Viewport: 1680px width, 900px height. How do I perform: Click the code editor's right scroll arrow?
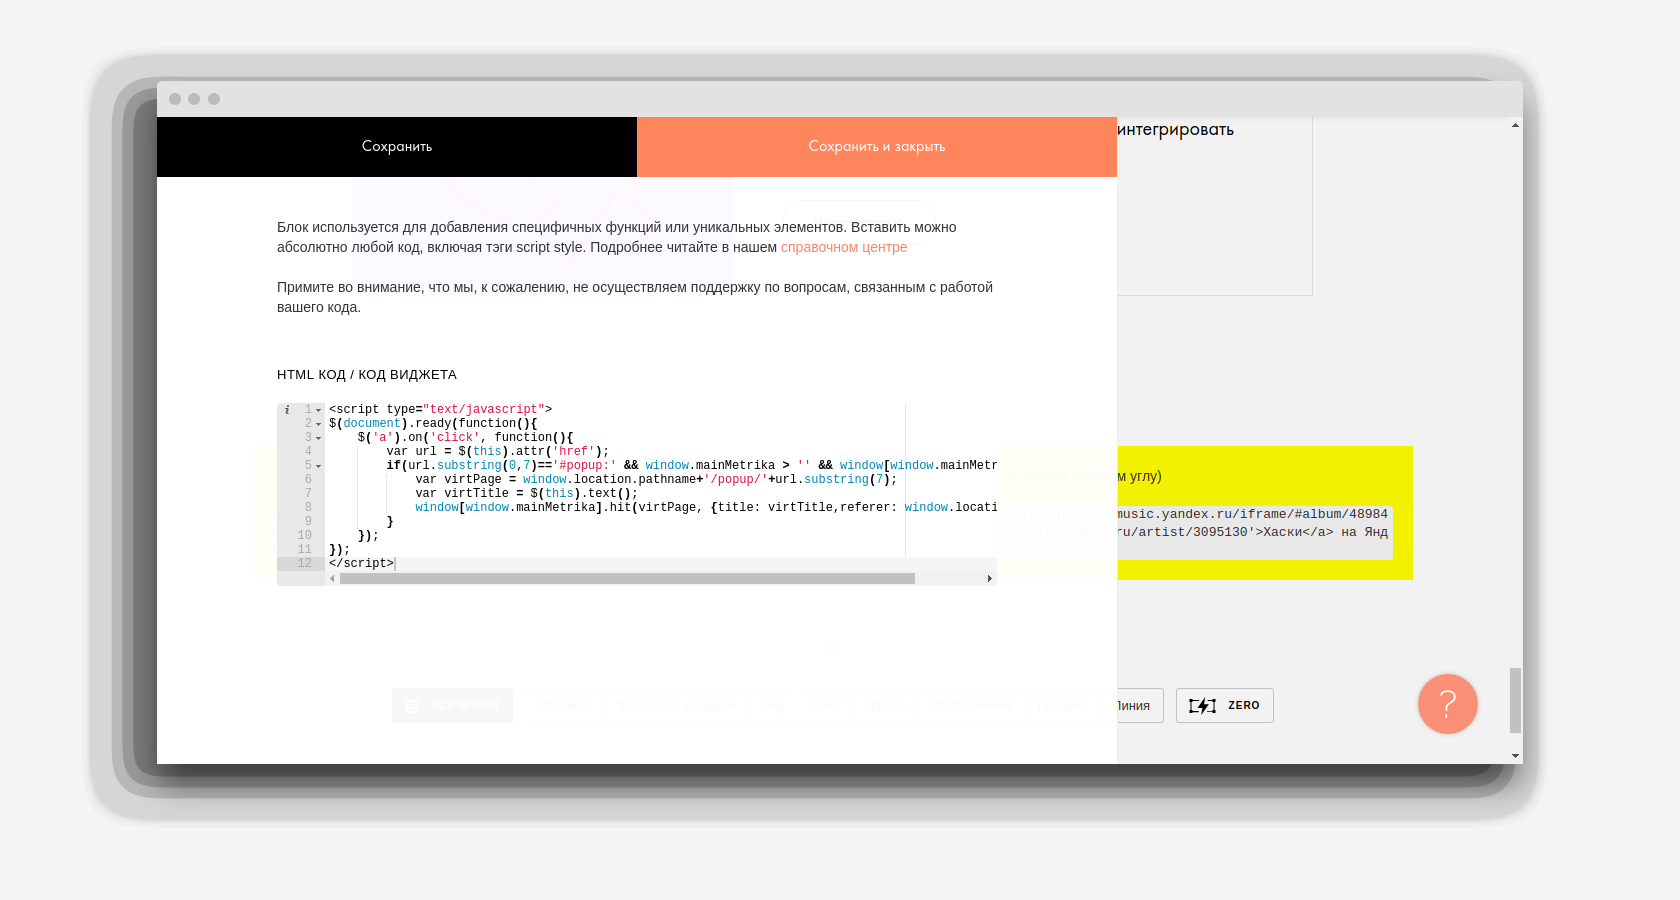tap(990, 579)
